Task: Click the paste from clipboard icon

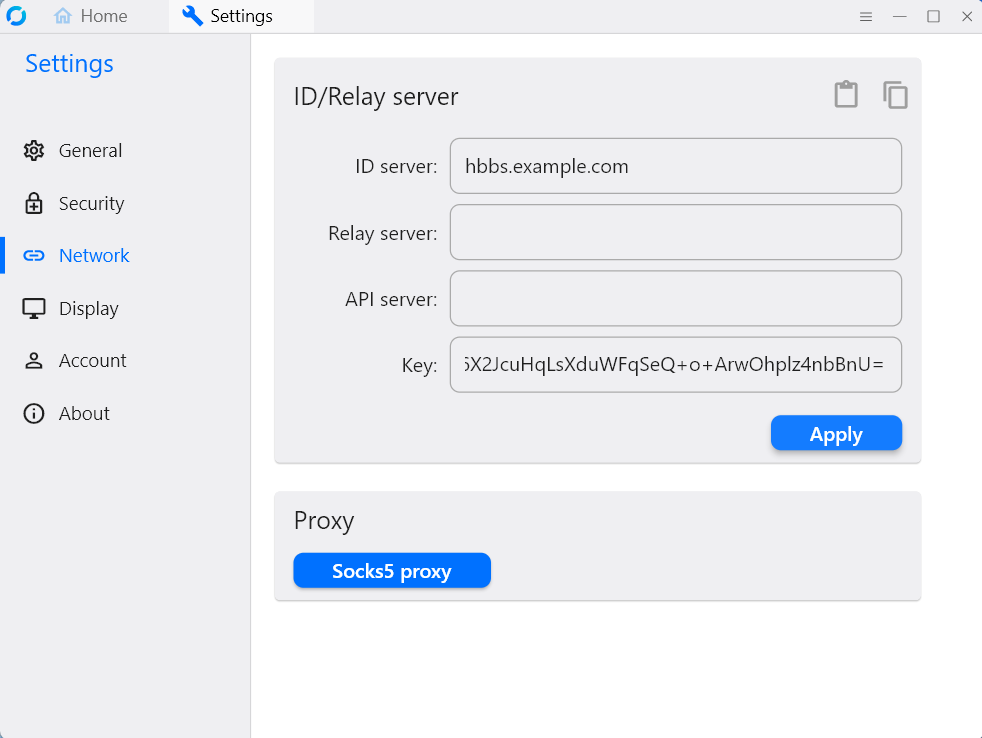Action: [846, 95]
